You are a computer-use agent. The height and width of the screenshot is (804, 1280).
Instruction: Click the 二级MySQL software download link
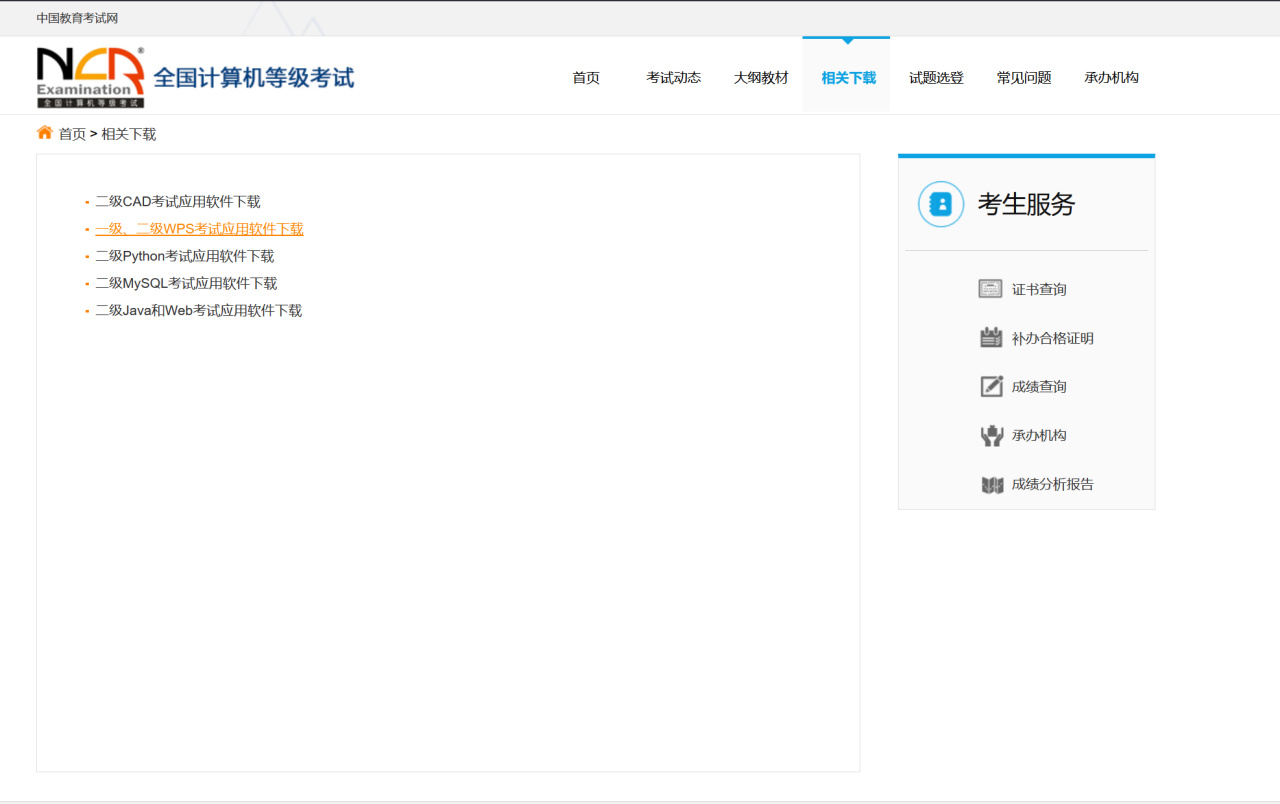pyautogui.click(x=186, y=284)
